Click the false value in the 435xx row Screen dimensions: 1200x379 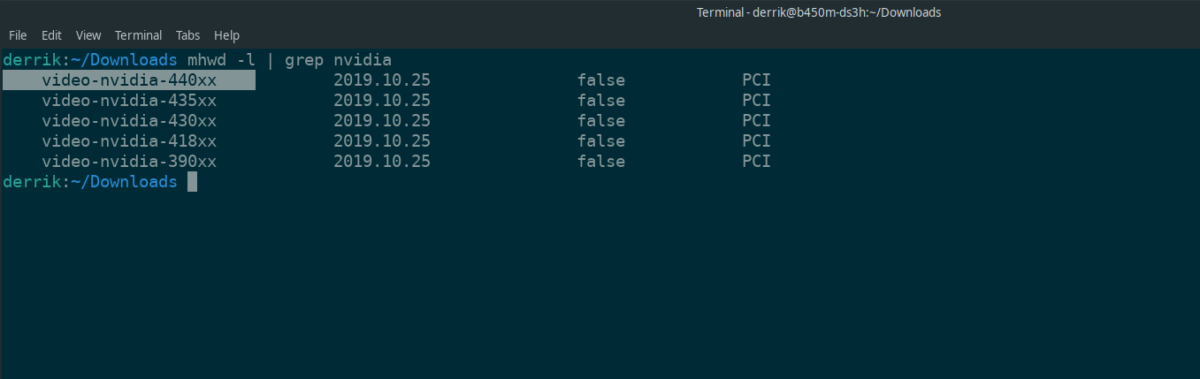click(601, 101)
